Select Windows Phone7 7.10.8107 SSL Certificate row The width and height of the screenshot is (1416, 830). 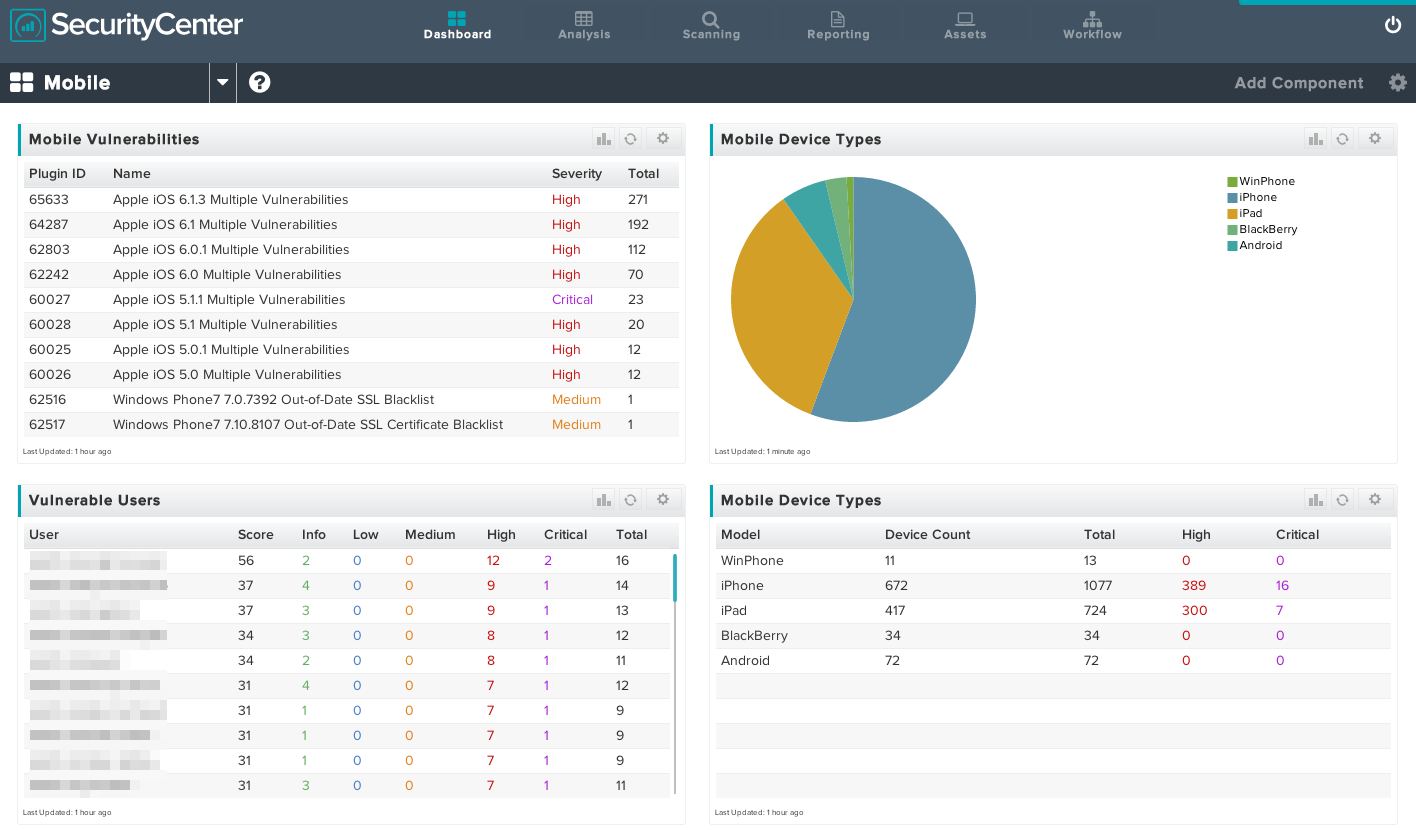351,425
